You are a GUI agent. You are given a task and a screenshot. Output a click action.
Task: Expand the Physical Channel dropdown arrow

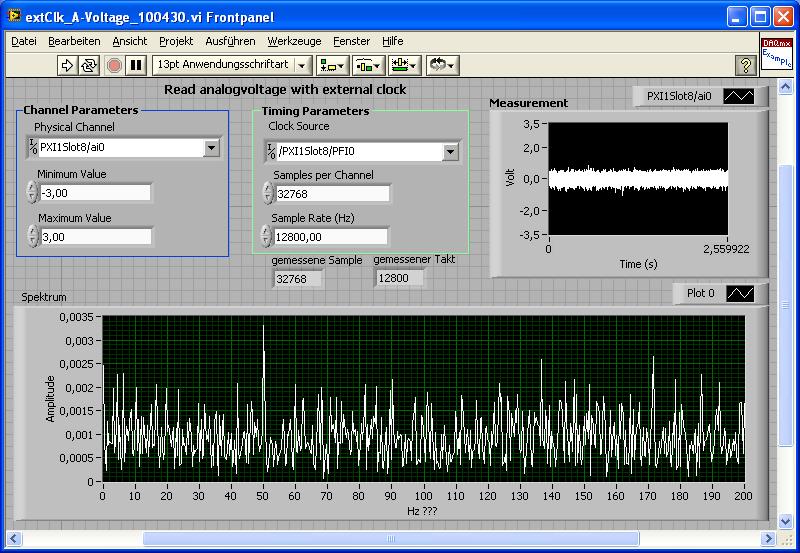(x=211, y=148)
